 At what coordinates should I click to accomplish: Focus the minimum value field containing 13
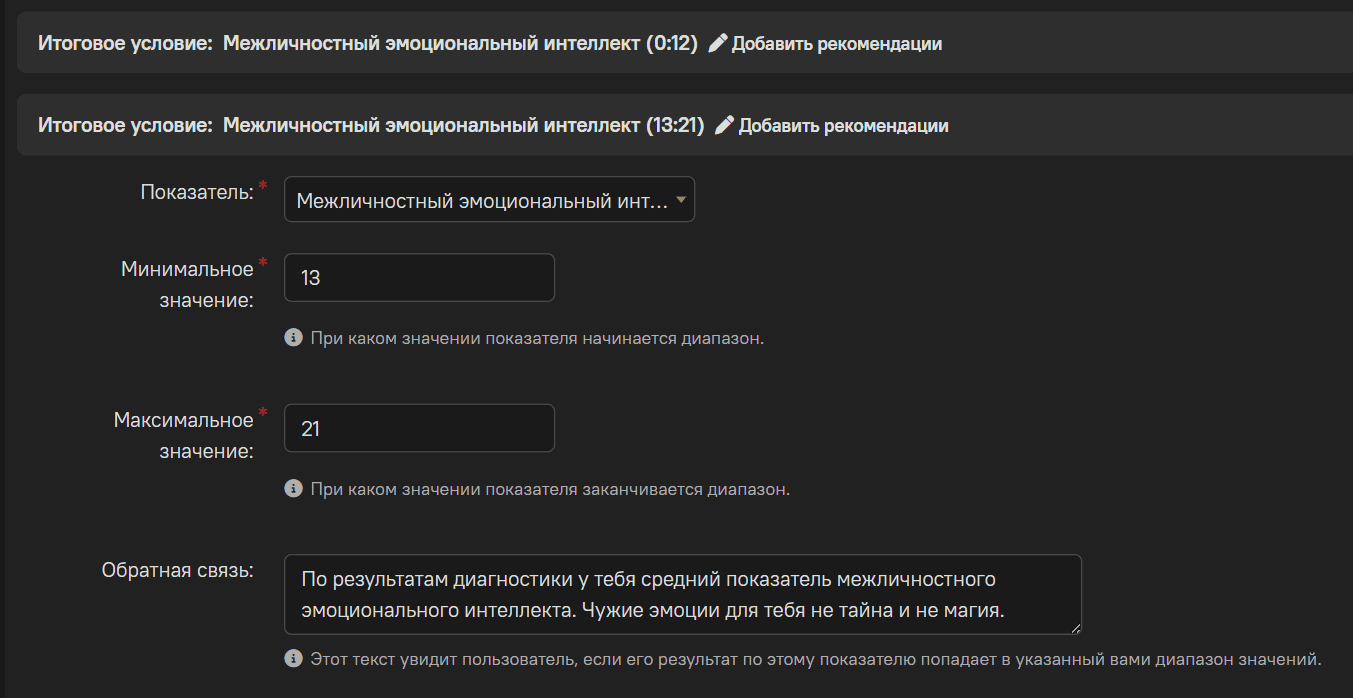(x=419, y=278)
